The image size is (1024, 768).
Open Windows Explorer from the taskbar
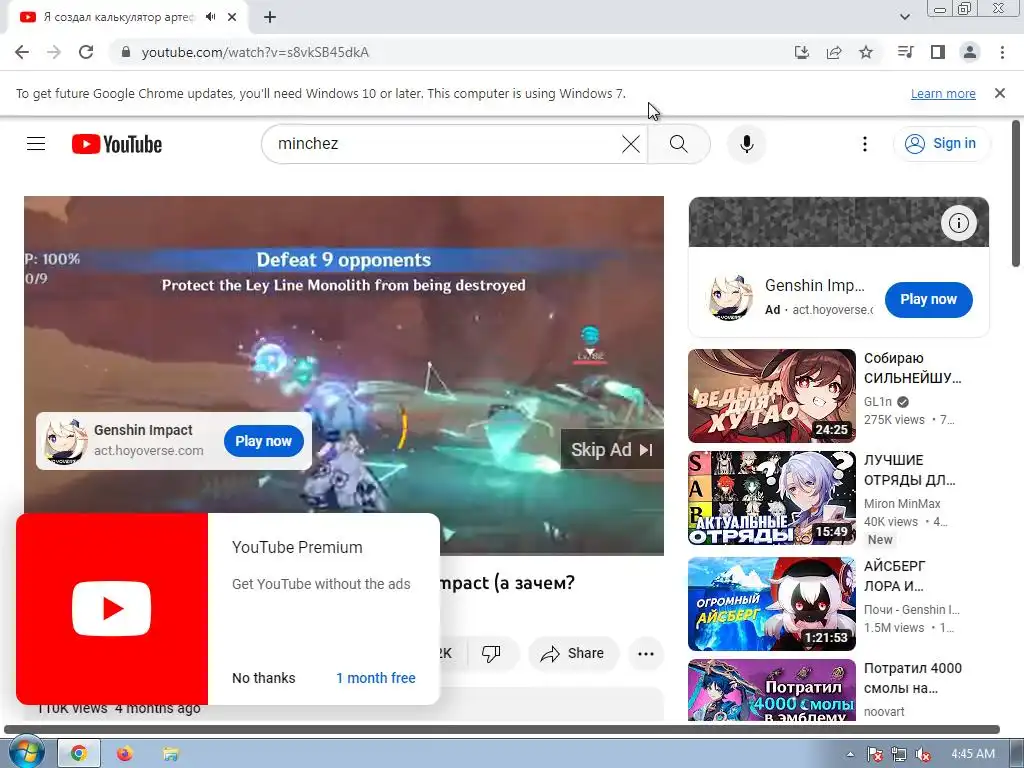point(170,754)
